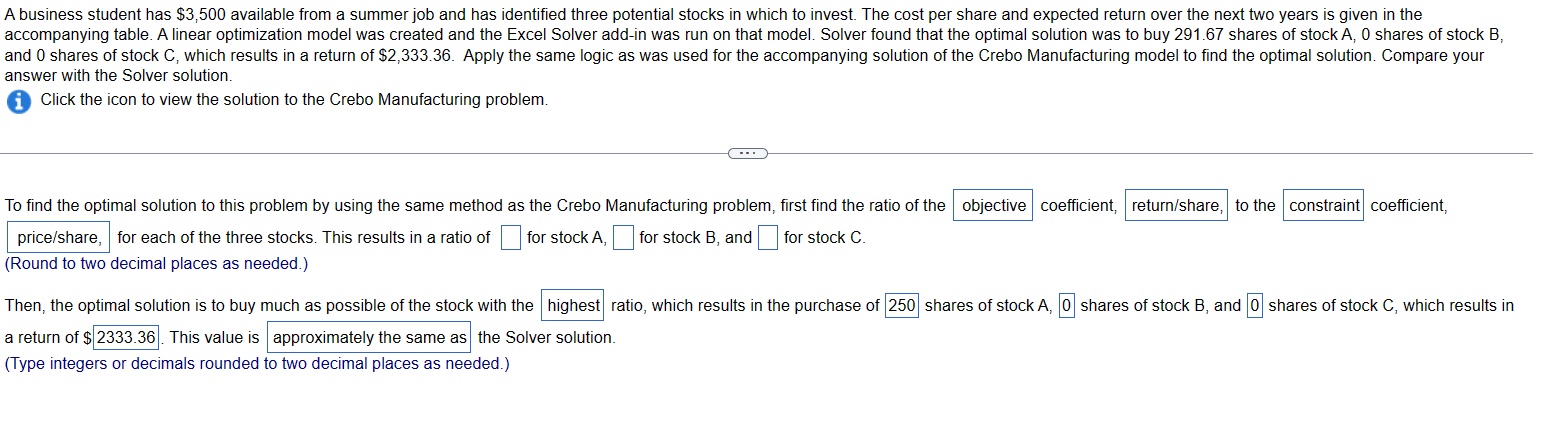The image size is (1545, 435).
Task: Click the blue info icon
Action: [18, 101]
